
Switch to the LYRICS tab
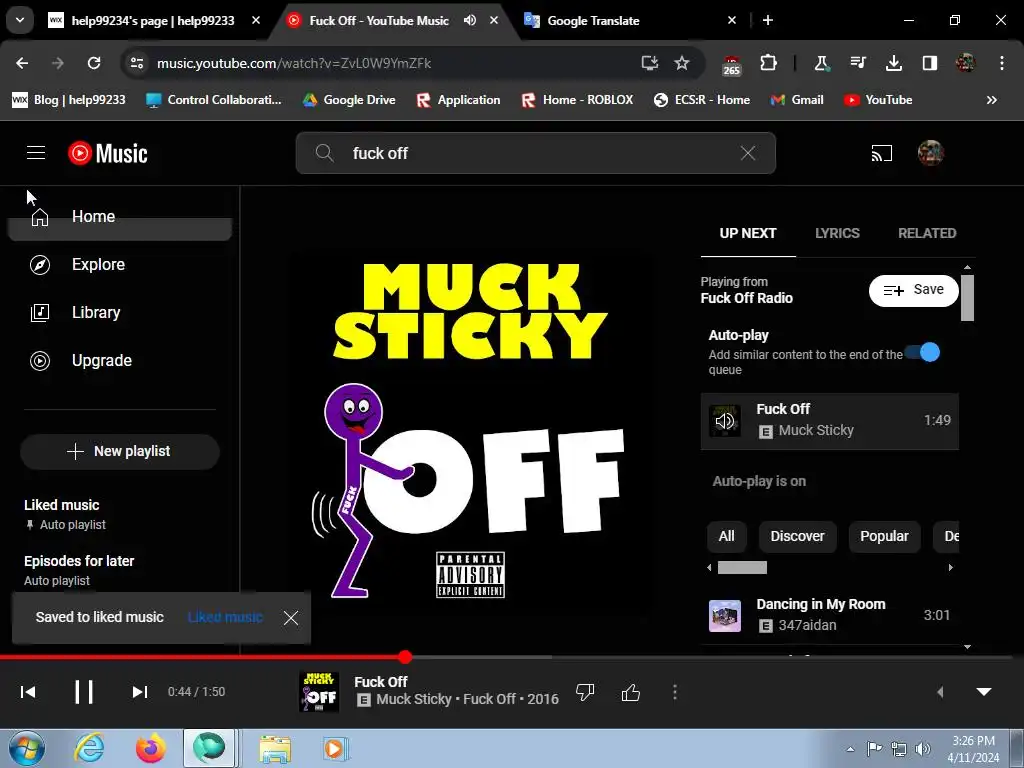pos(837,233)
